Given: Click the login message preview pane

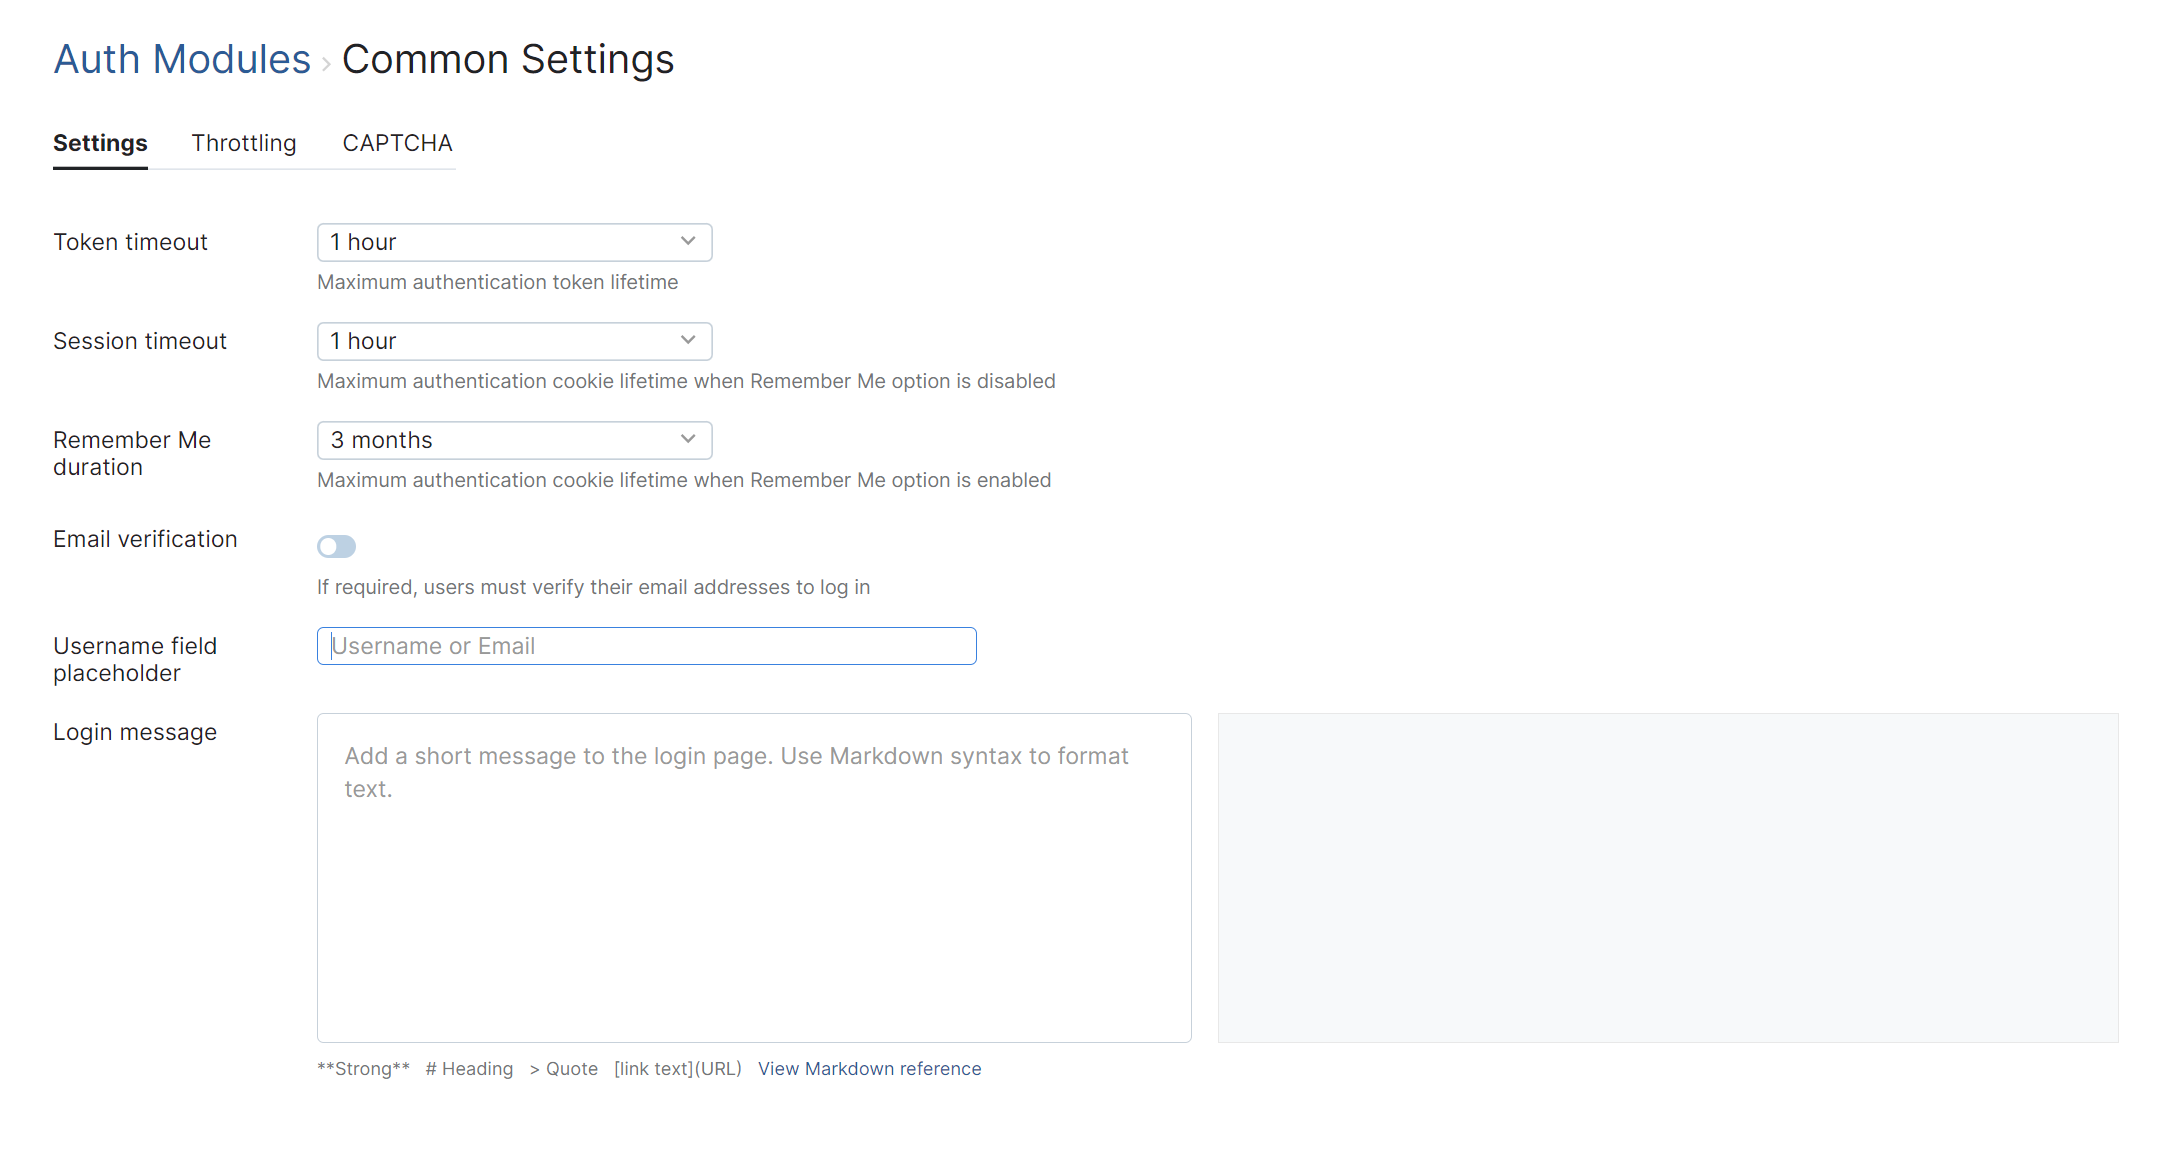Looking at the screenshot, I should click(1667, 877).
